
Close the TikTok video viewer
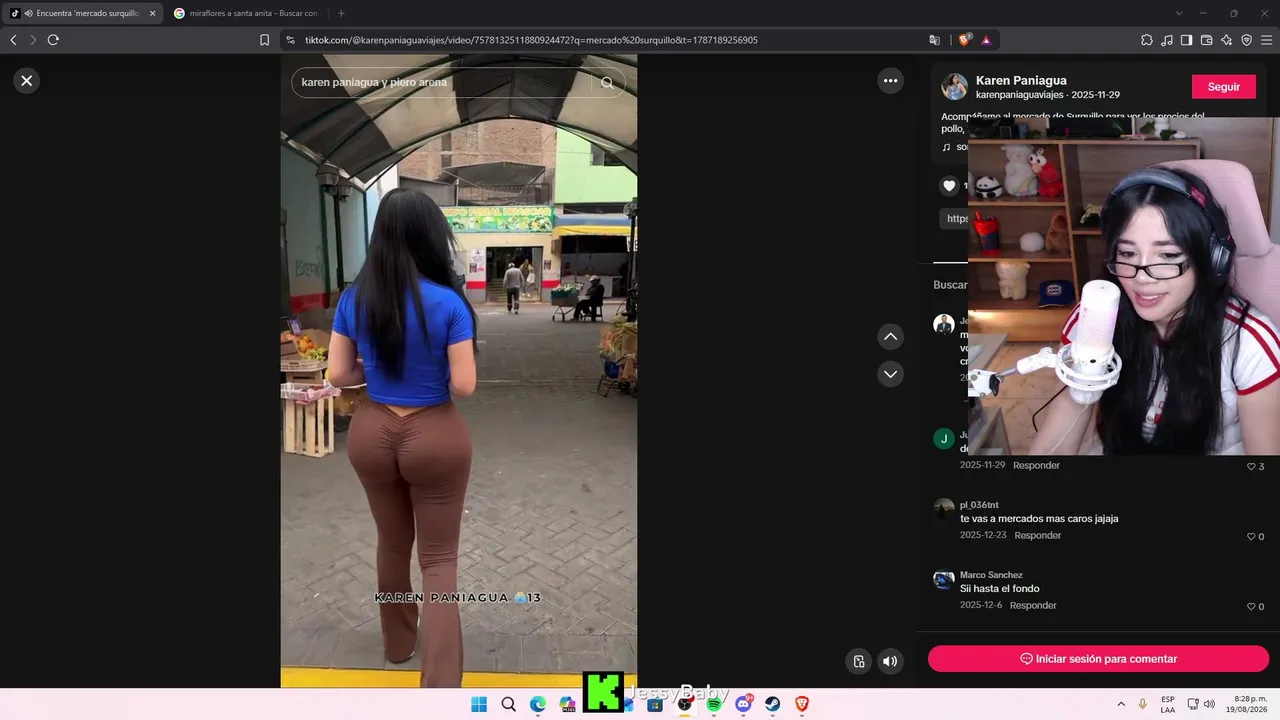[27, 81]
